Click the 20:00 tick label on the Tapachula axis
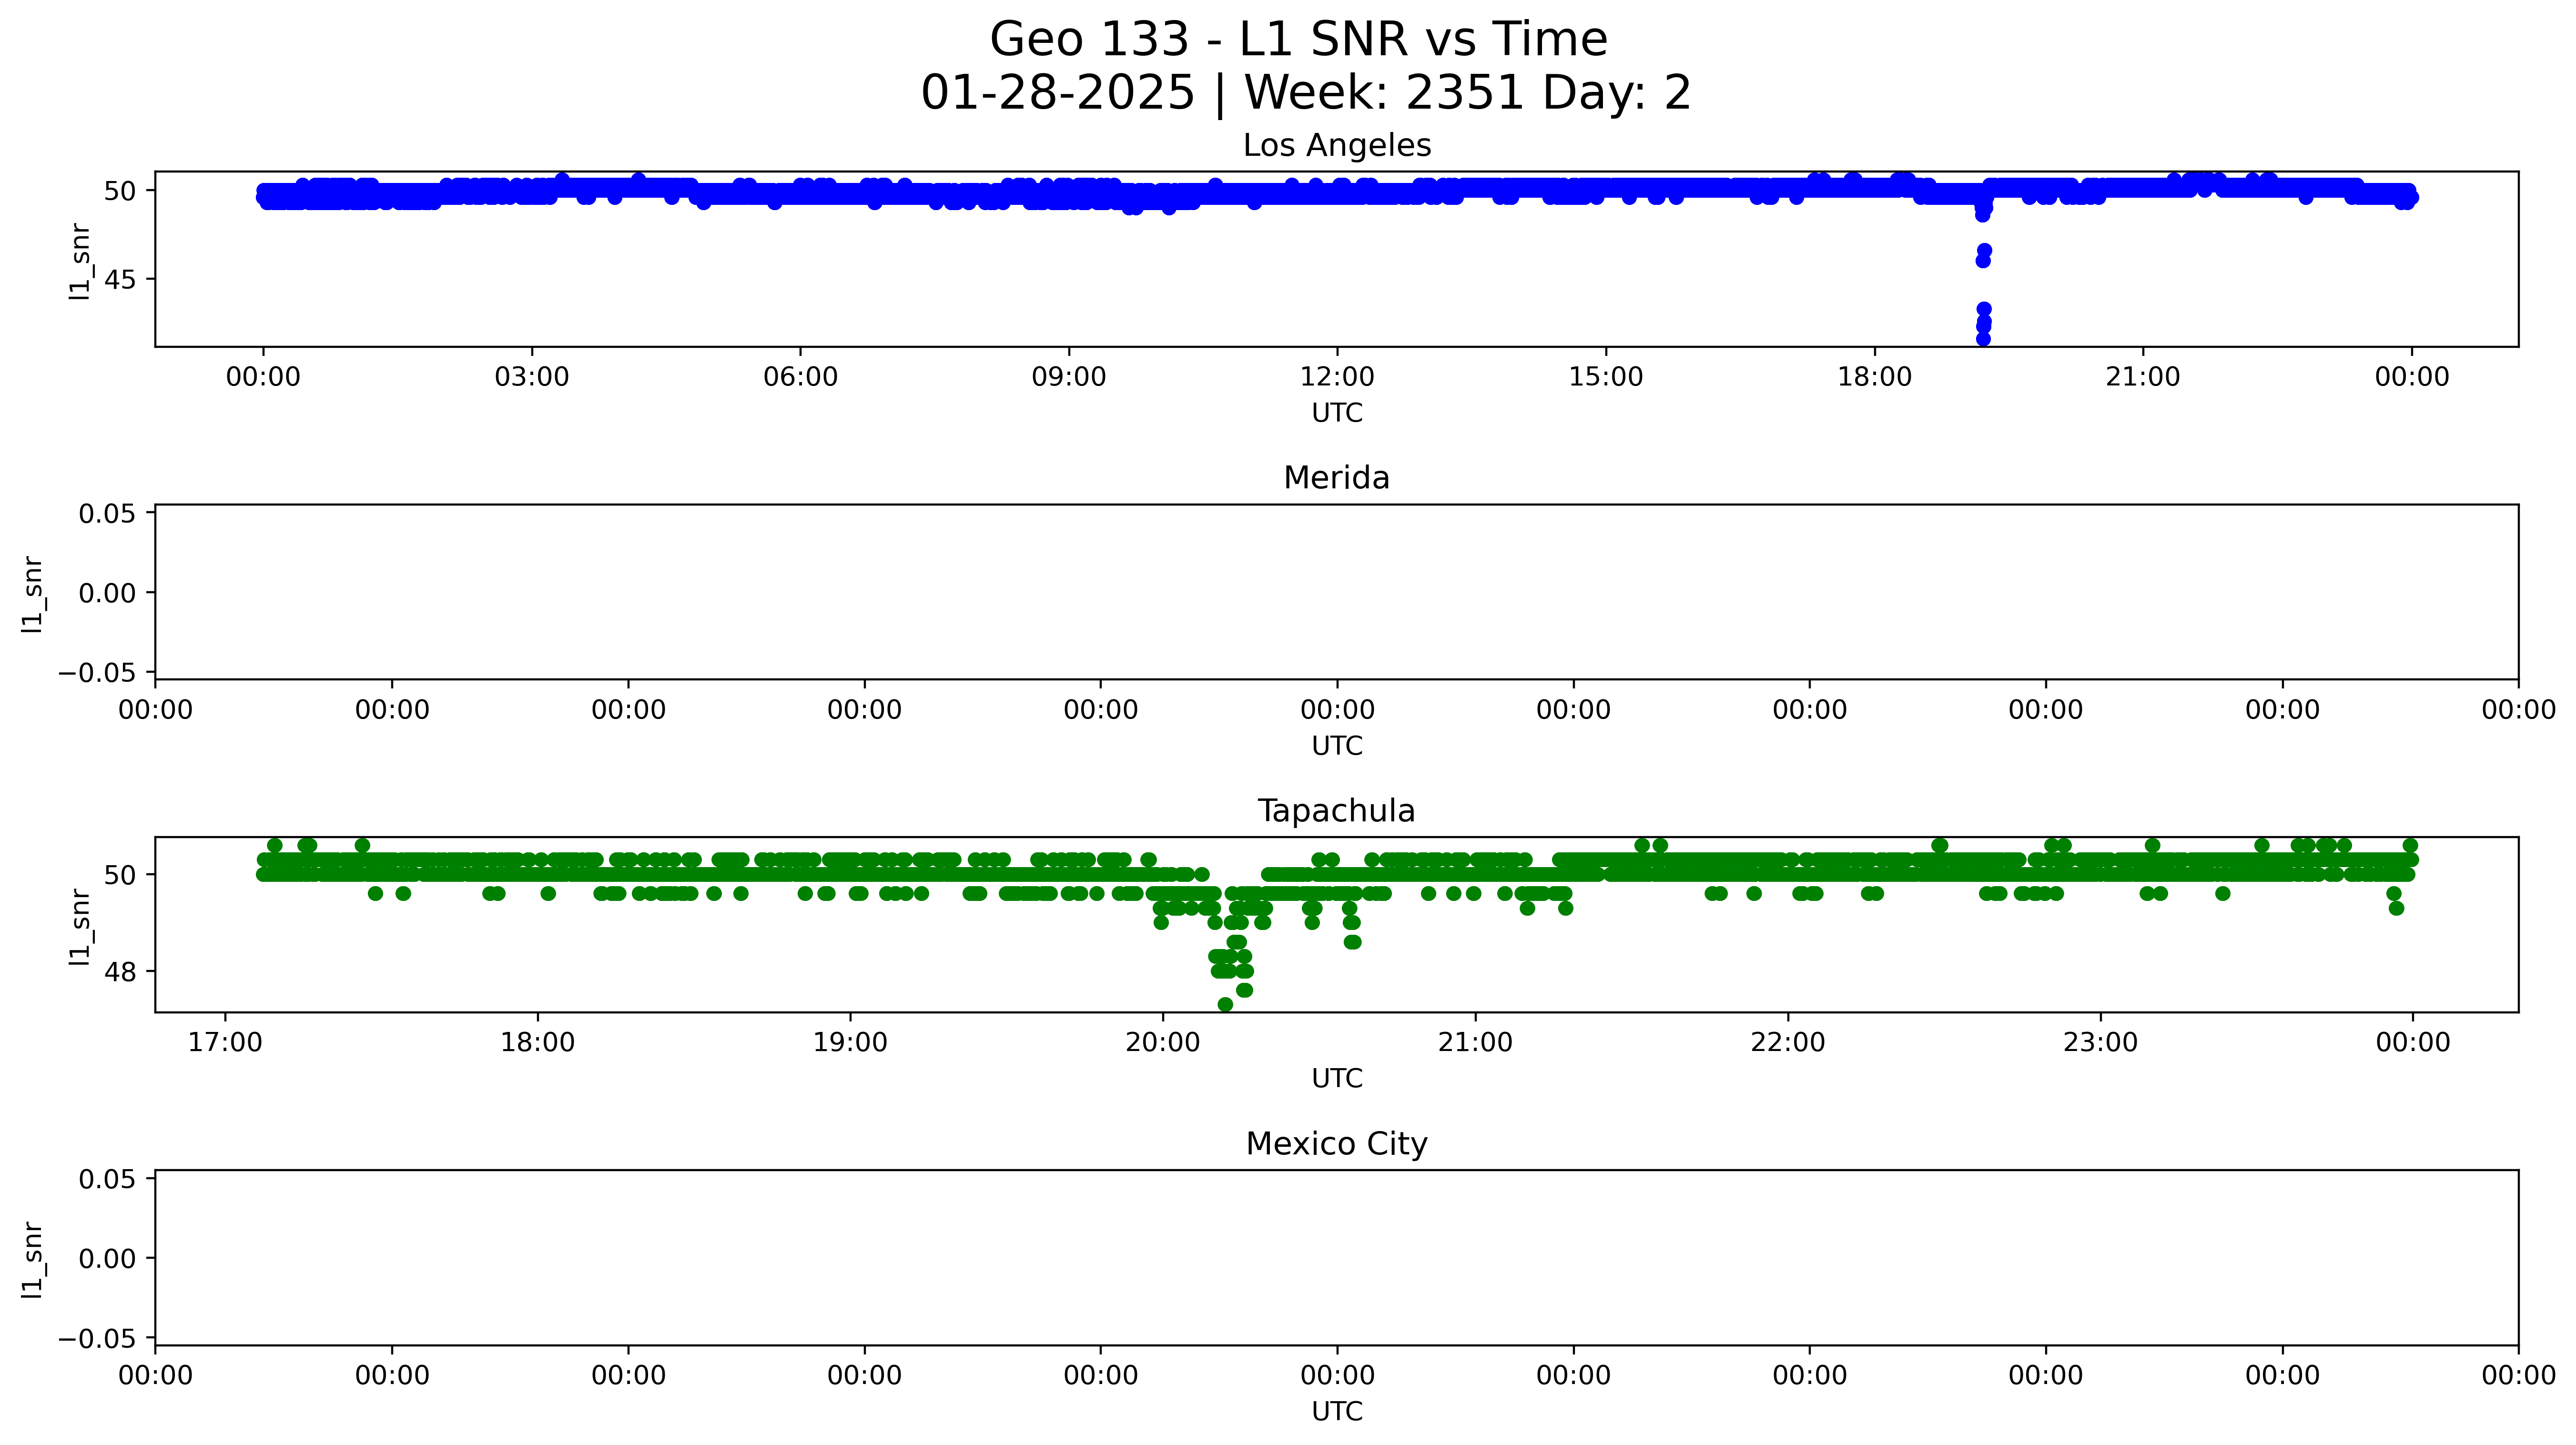This screenshot has width=2576, height=1445. pos(1162,1042)
